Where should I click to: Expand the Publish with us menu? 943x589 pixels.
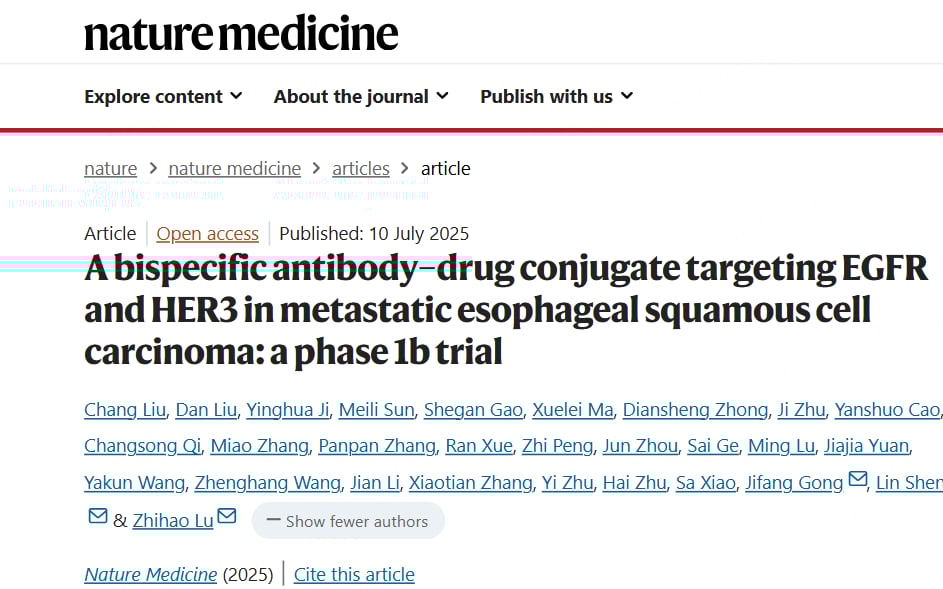coord(556,97)
